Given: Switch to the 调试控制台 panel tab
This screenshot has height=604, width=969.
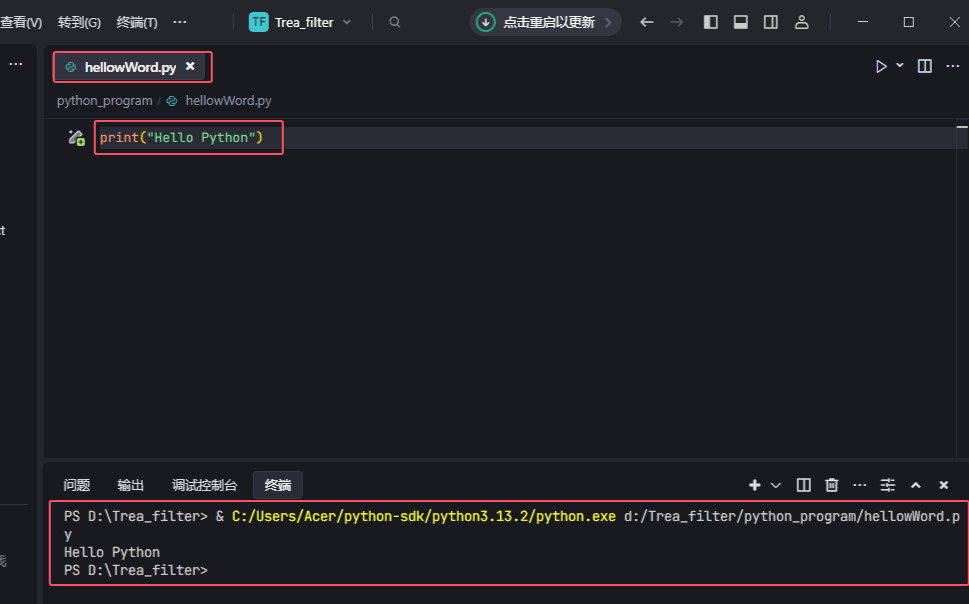Looking at the screenshot, I should (x=205, y=485).
